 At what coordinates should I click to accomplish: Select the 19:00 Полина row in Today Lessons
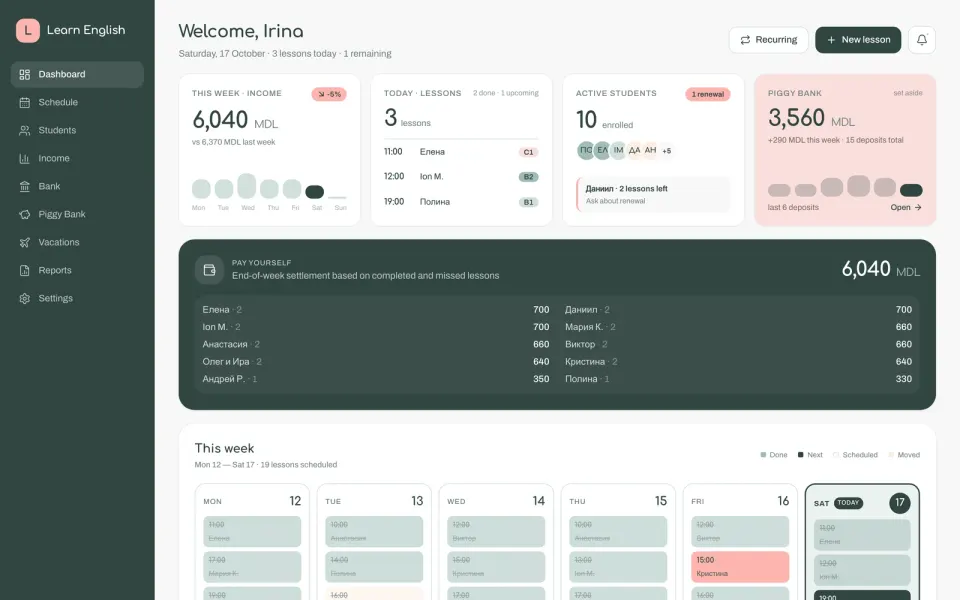(461, 201)
